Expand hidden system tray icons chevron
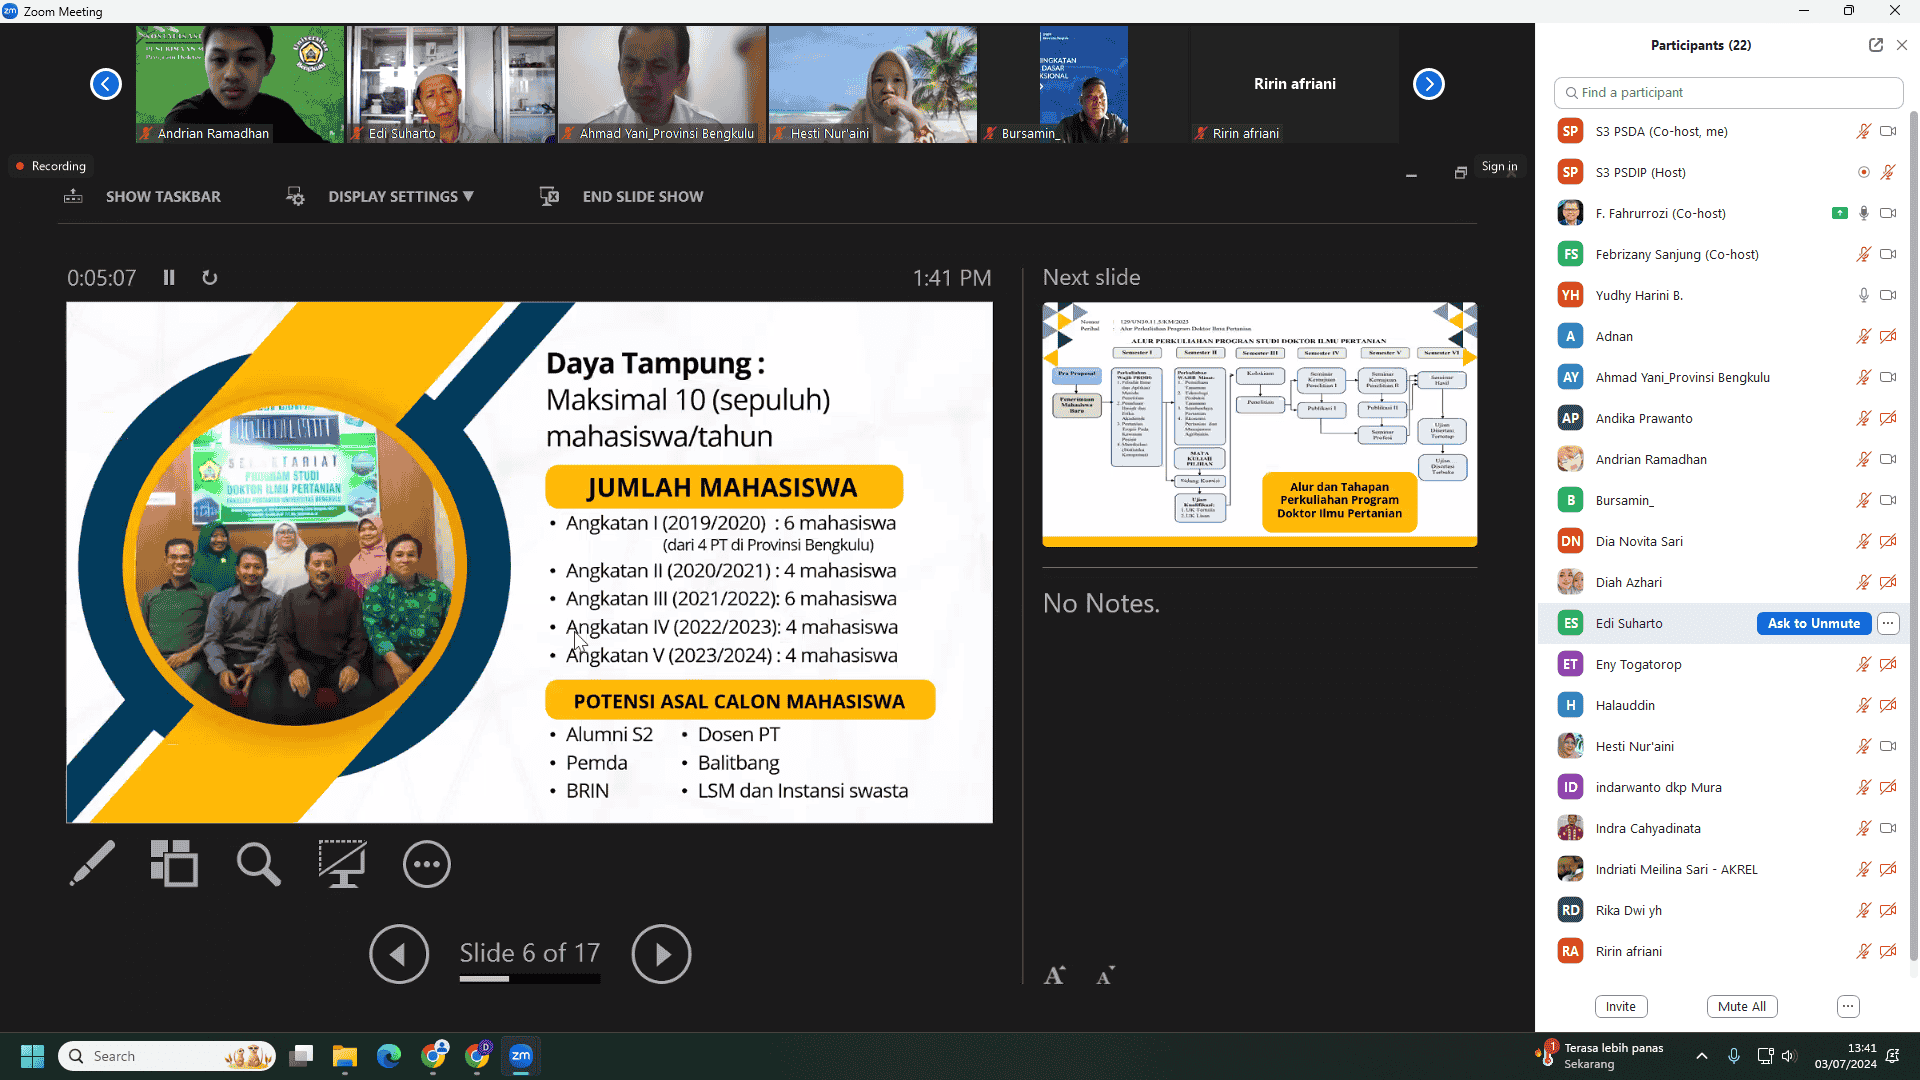Image resolution: width=1920 pixels, height=1080 pixels. tap(1702, 1056)
